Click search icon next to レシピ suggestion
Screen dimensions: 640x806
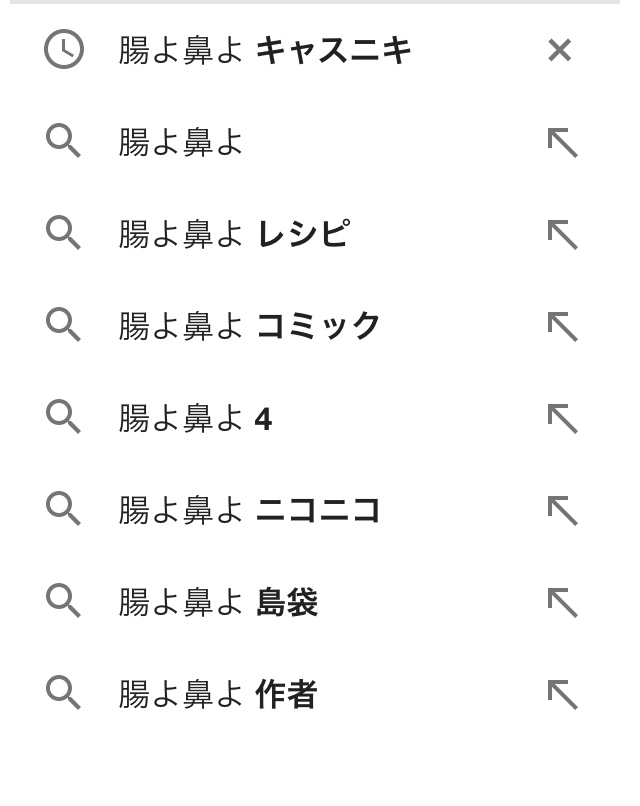pos(64,234)
